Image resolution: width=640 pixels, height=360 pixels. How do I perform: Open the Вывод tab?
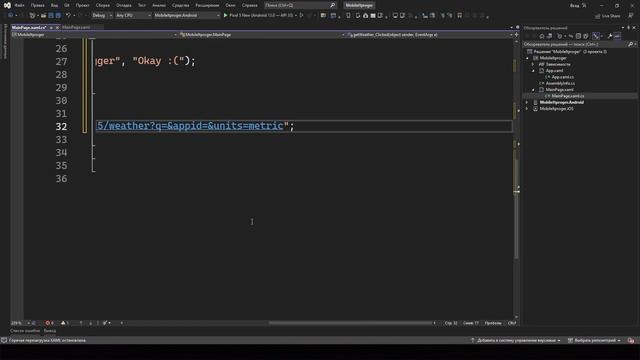click(50, 331)
